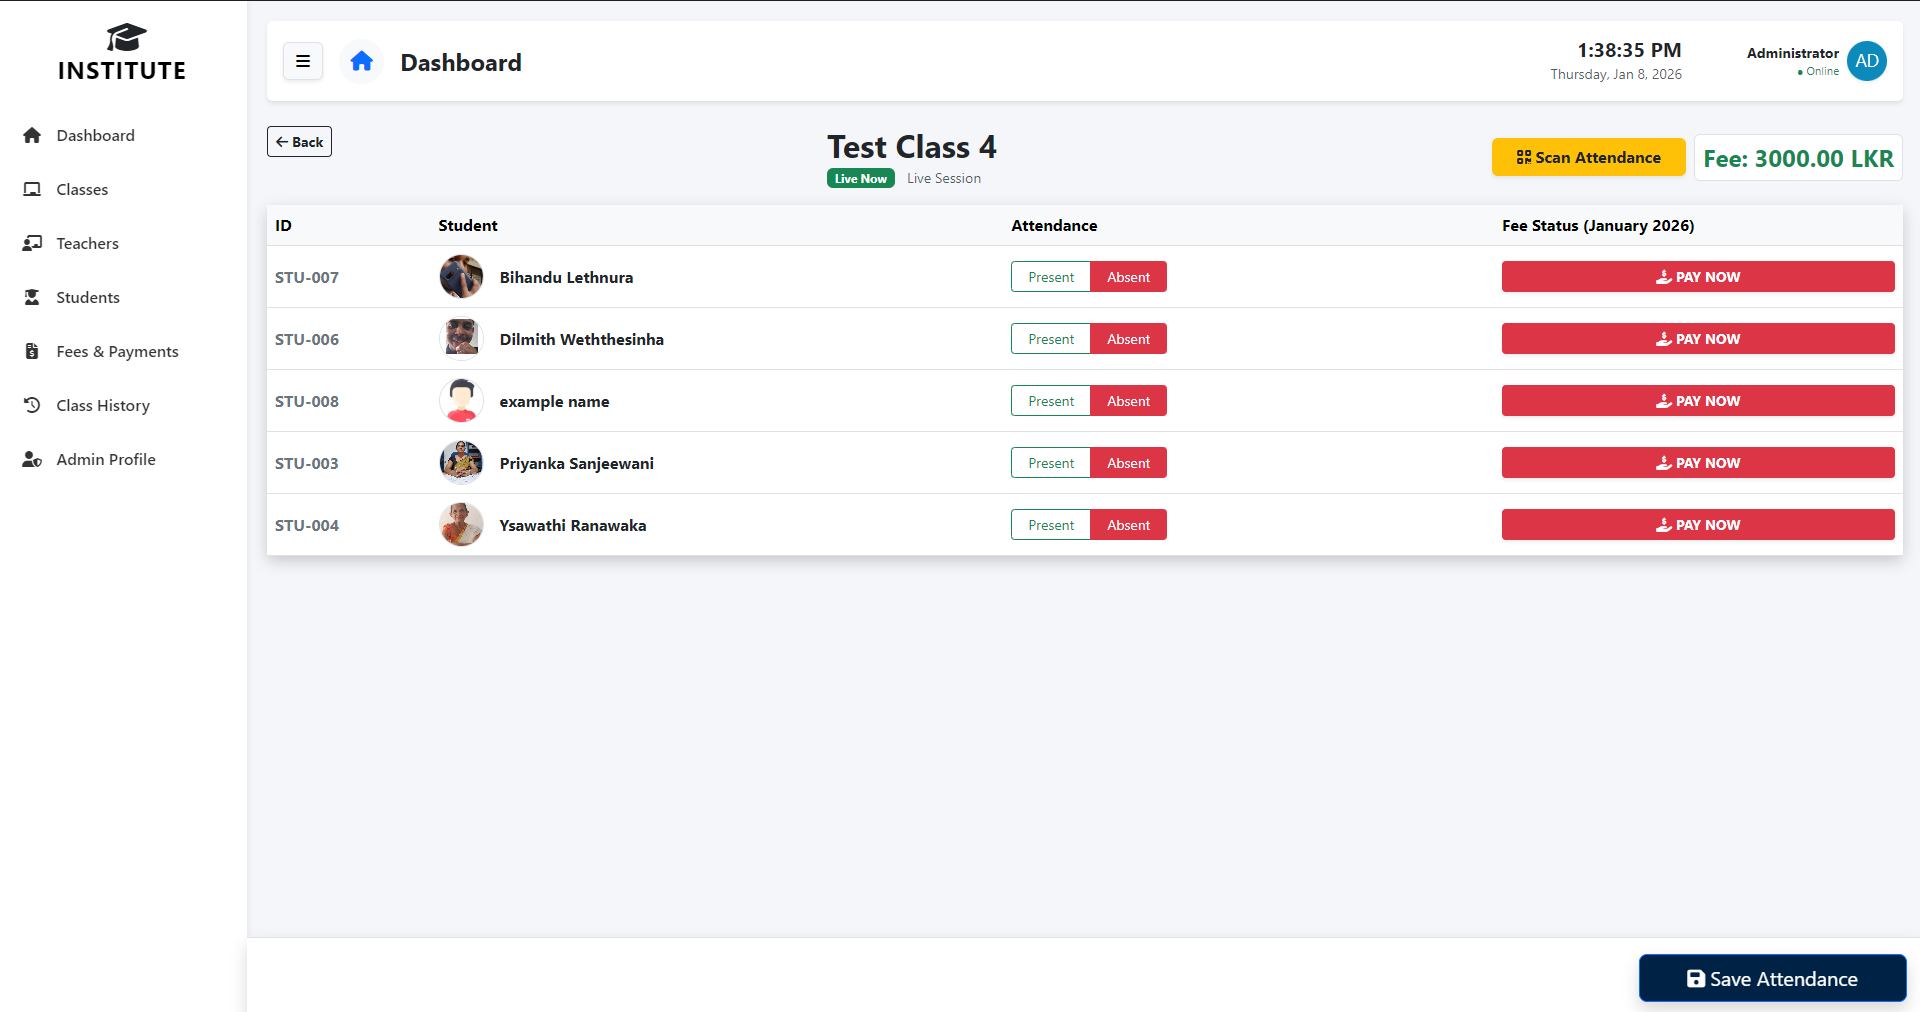Open Classes from the sidebar
The width and height of the screenshot is (1920, 1012).
click(x=82, y=190)
